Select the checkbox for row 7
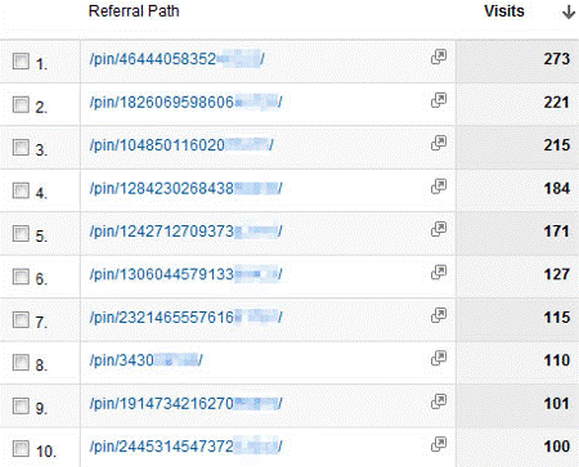The width and height of the screenshot is (579, 467). [x=21, y=320]
